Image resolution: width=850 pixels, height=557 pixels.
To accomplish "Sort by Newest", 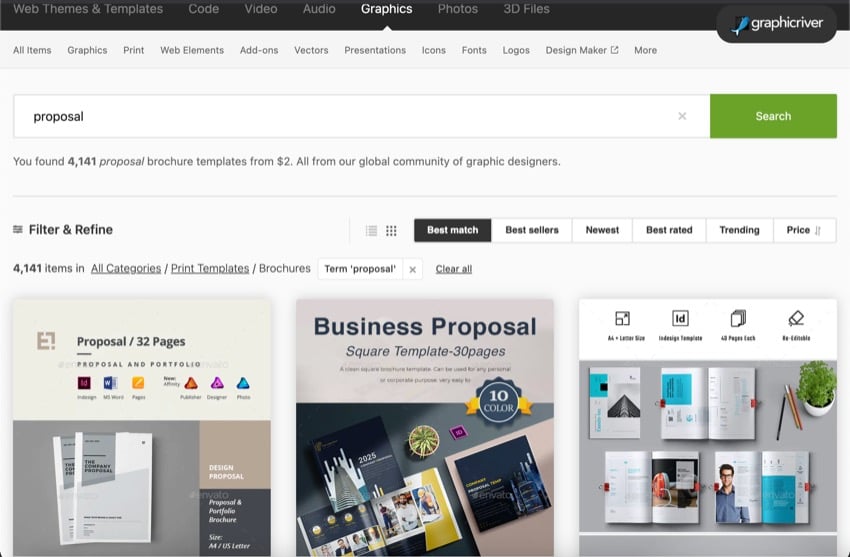I will (602, 230).
